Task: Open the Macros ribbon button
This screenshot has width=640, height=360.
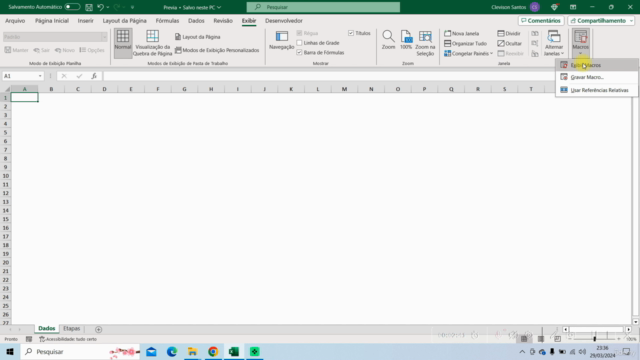Action: click(x=580, y=43)
